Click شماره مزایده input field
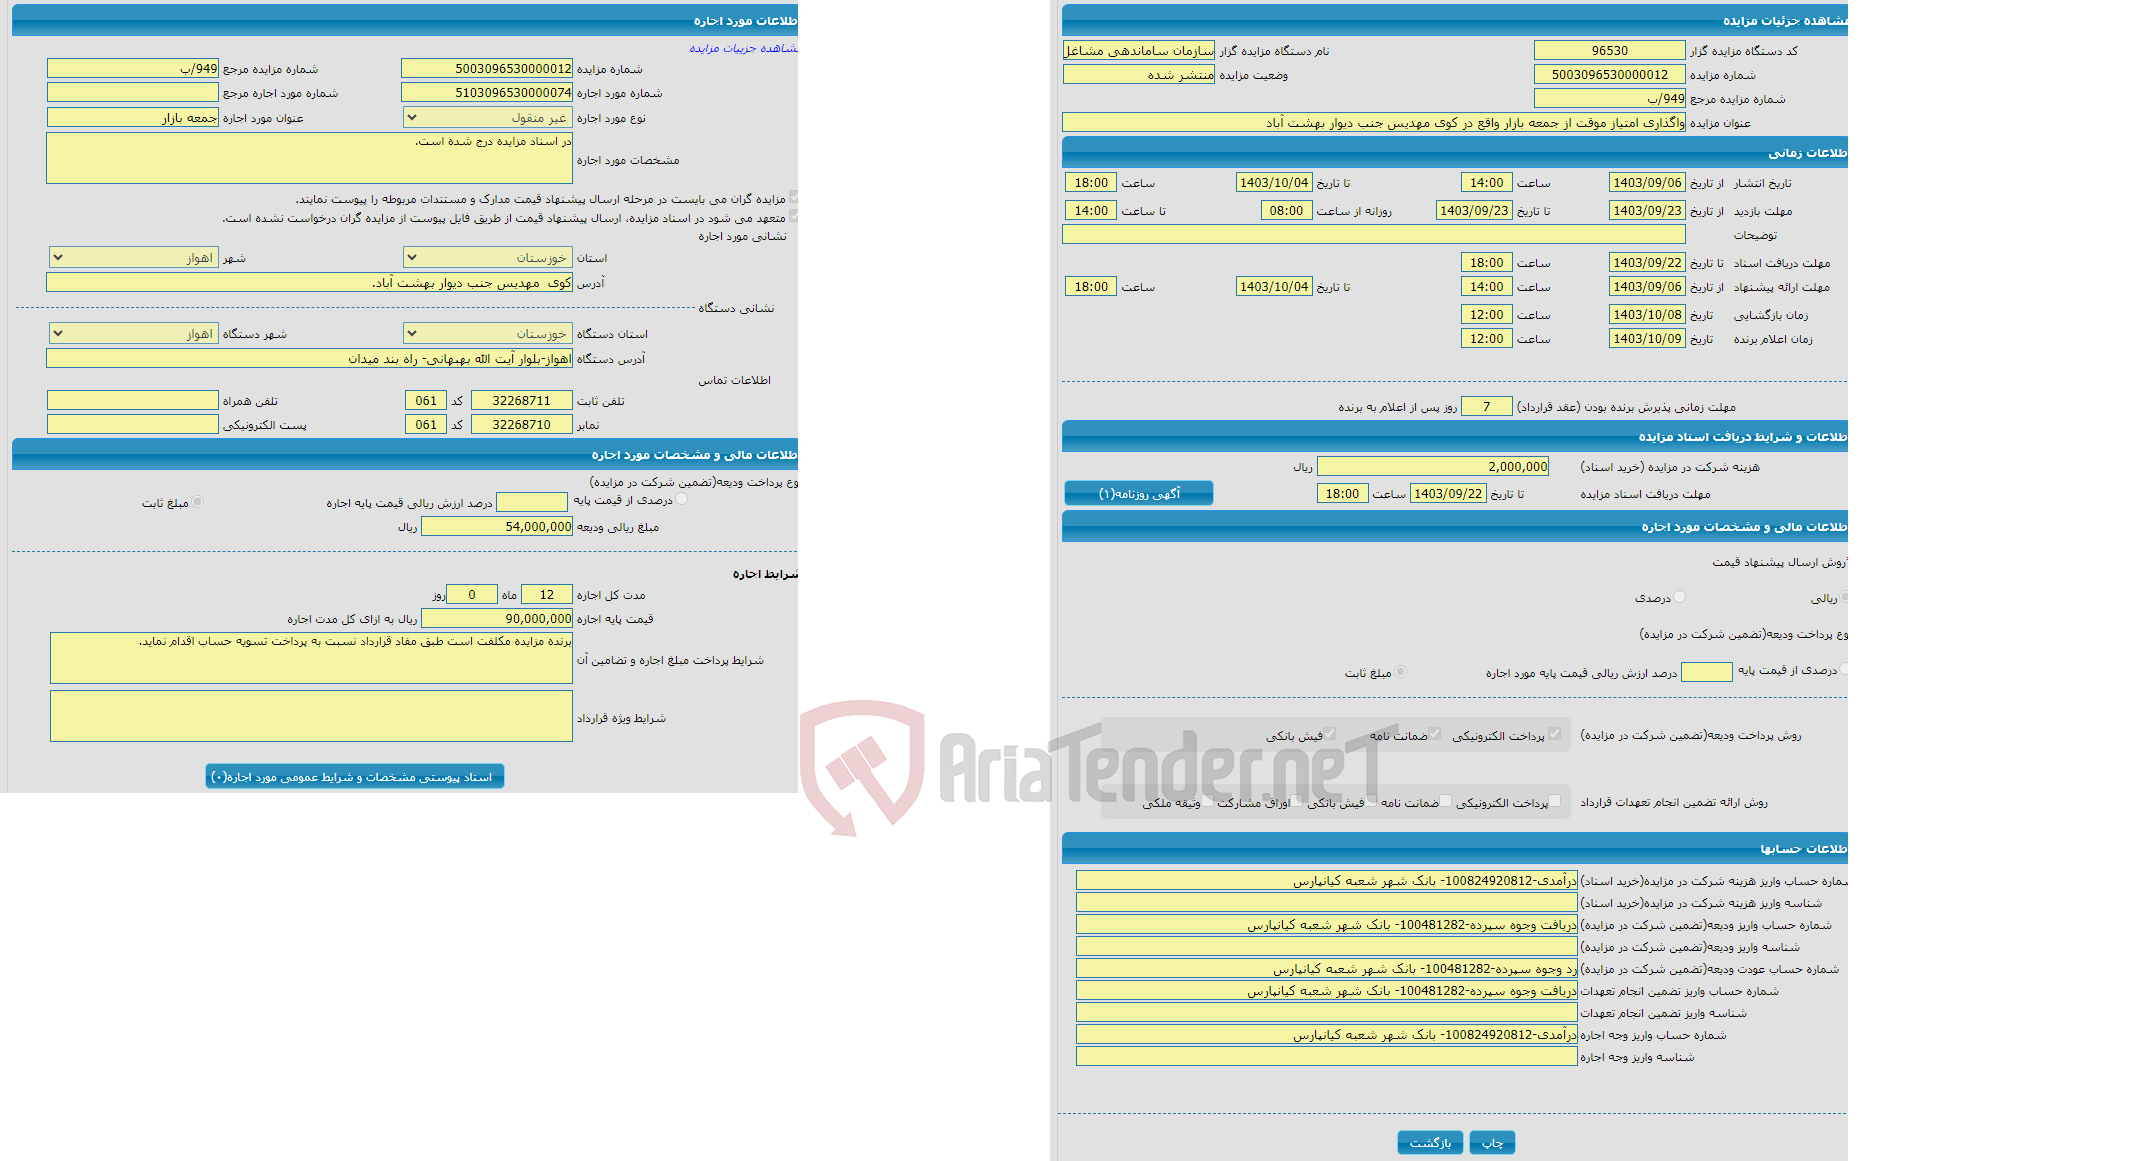 coord(500,66)
